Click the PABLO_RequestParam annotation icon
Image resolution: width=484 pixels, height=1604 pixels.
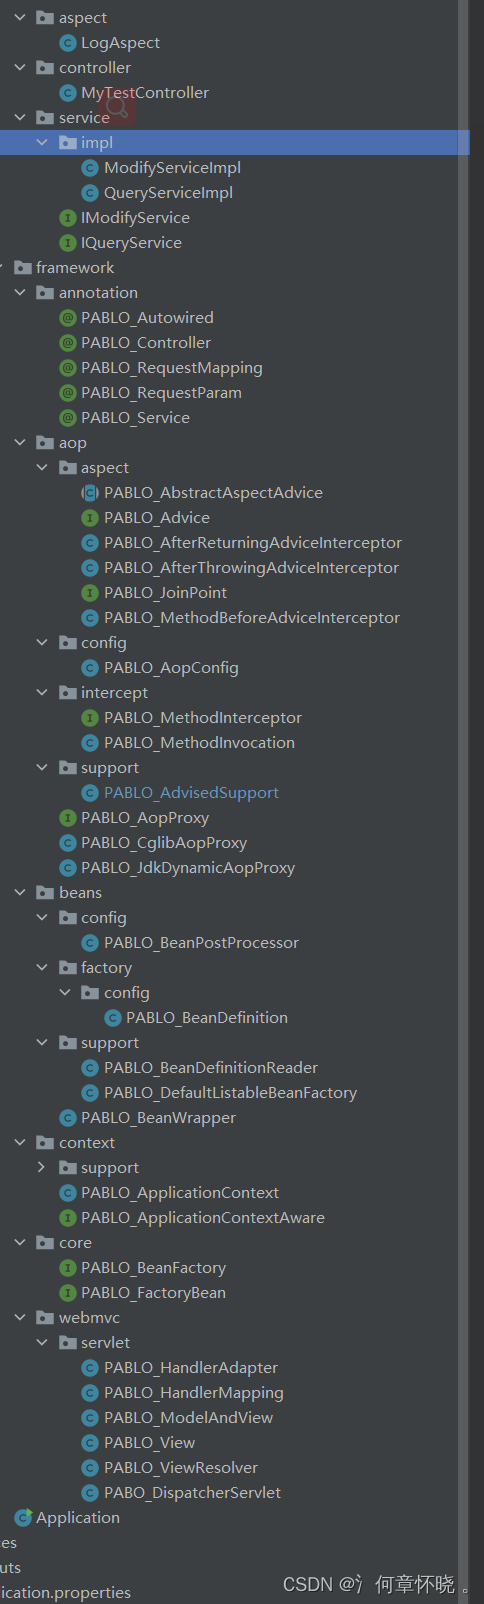[x=68, y=393]
